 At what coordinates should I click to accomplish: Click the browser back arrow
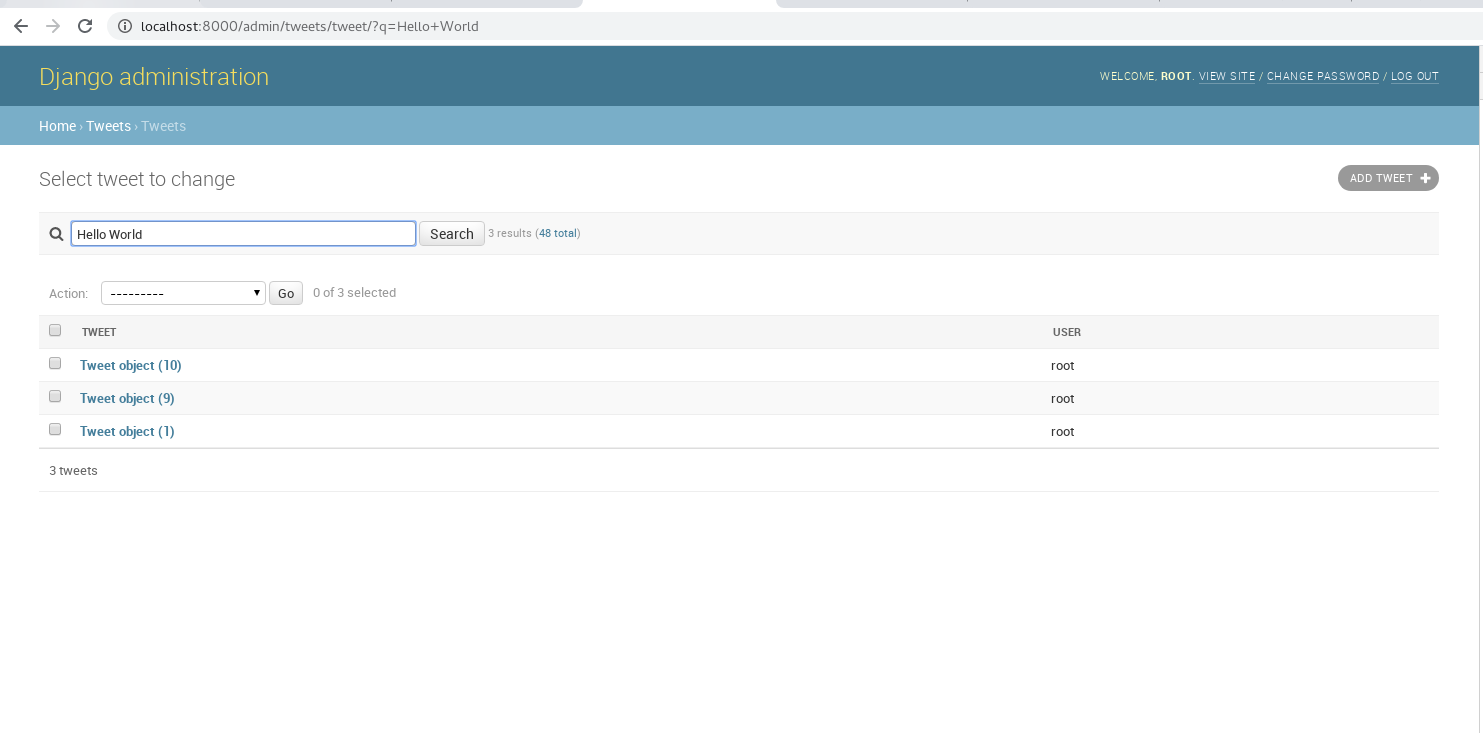[x=21, y=26]
